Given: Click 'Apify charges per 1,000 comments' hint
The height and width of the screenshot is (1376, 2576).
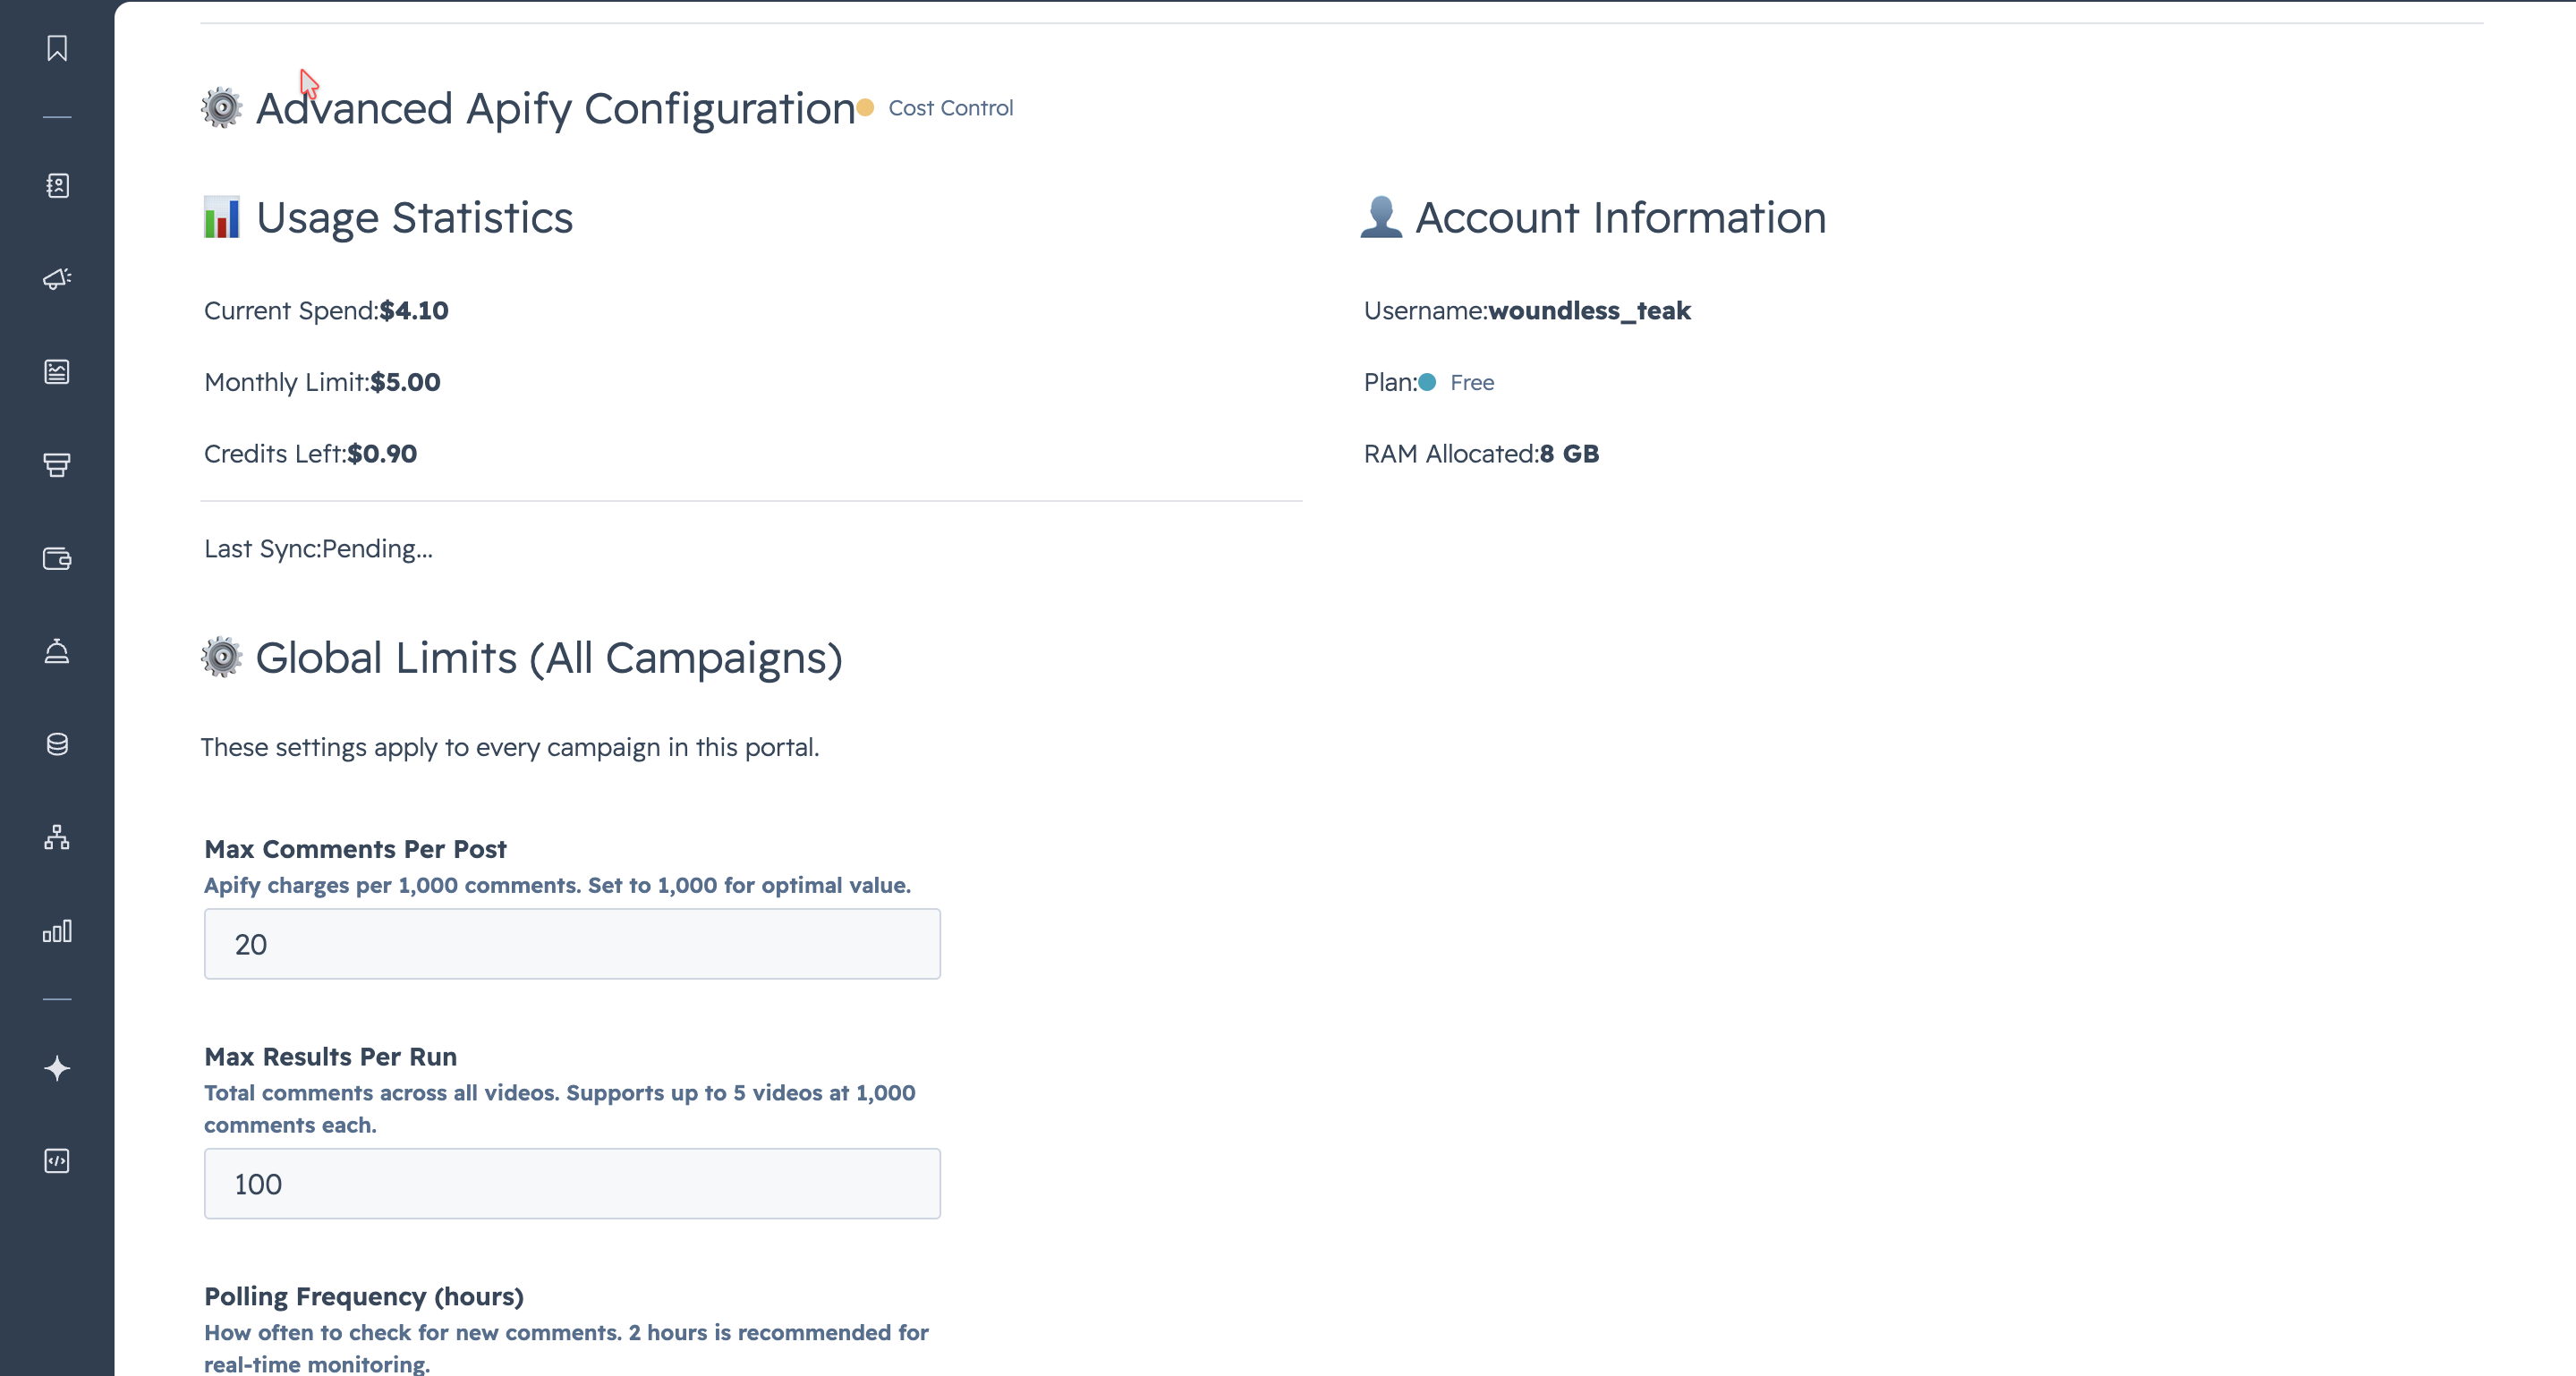Looking at the screenshot, I should [x=557, y=885].
